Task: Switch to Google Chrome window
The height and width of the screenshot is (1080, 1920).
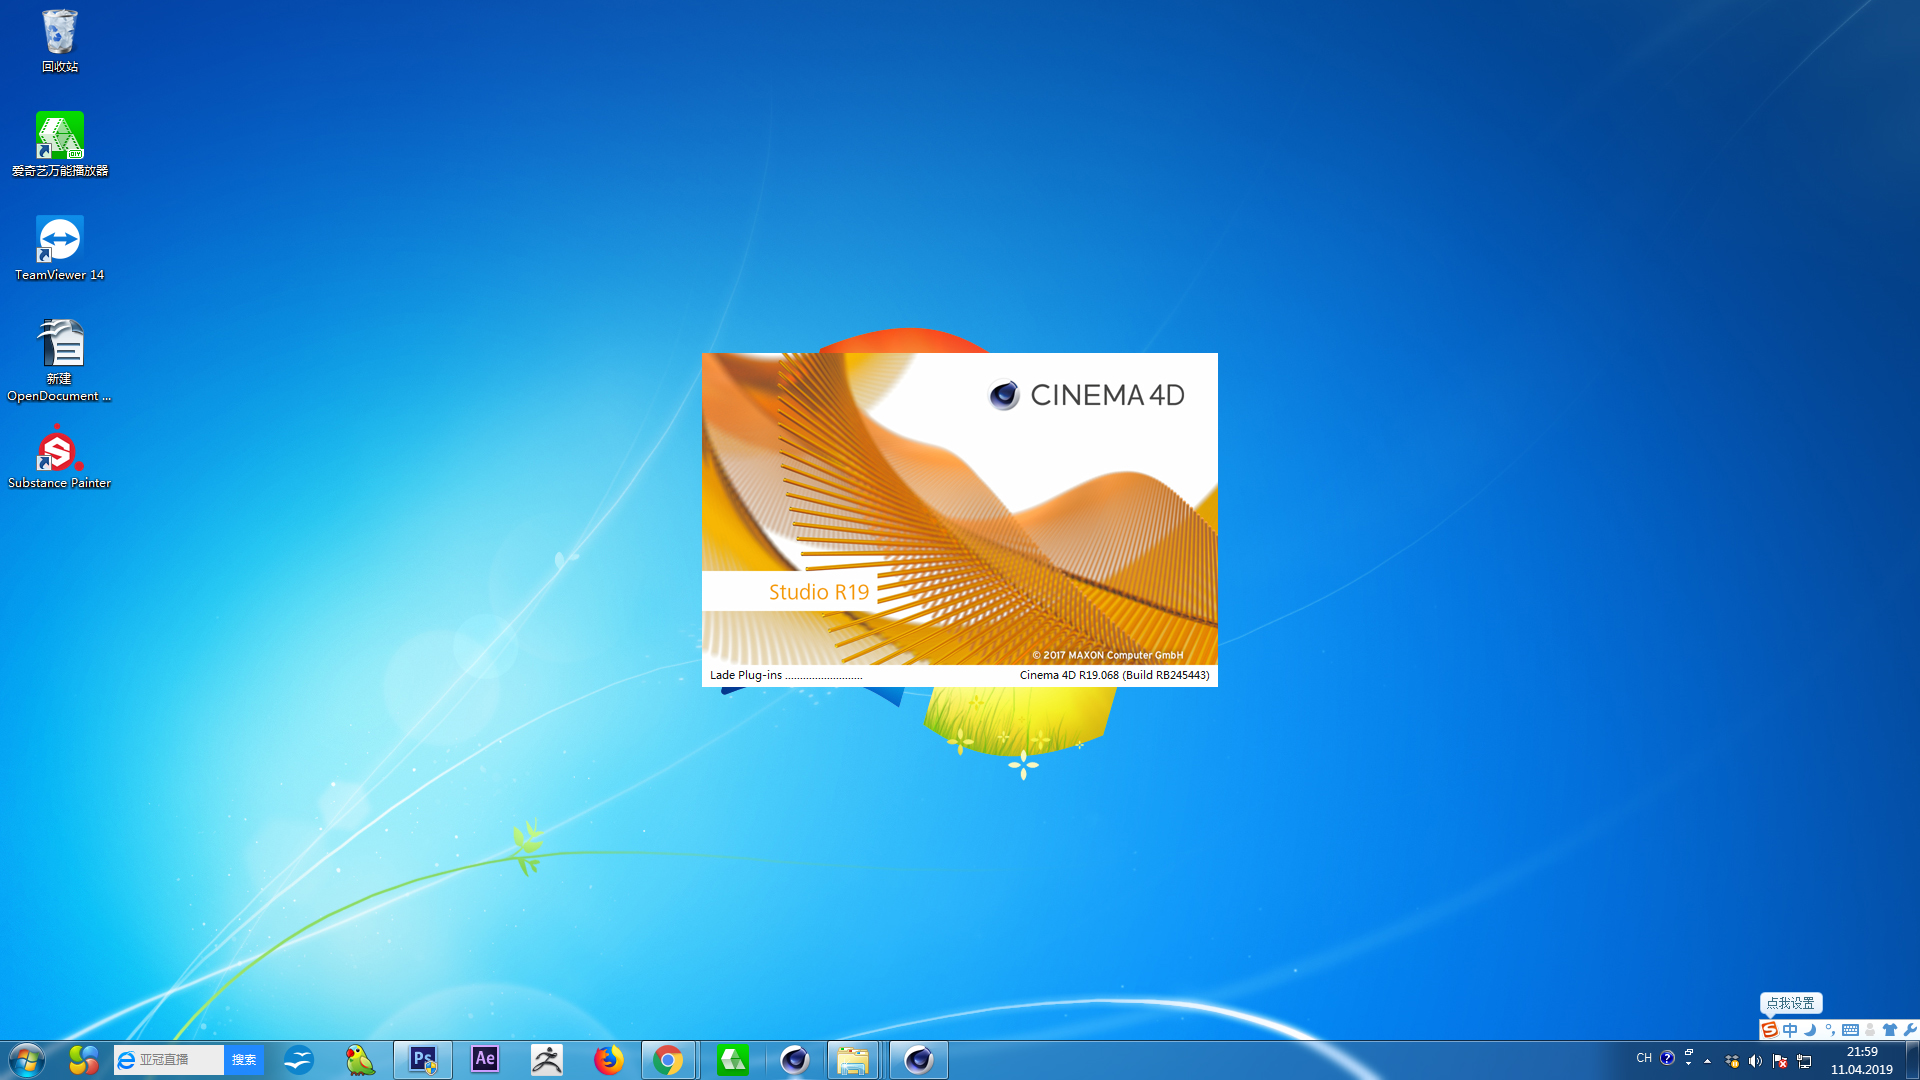Action: (668, 1060)
